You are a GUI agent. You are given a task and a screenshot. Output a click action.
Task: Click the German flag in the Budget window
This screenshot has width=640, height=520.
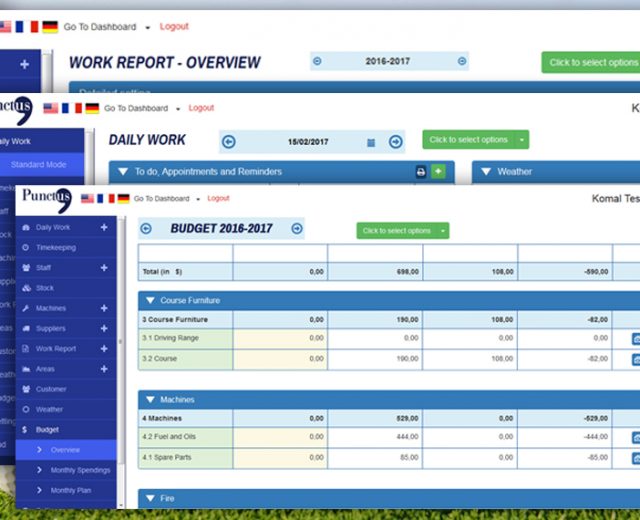tap(124, 199)
